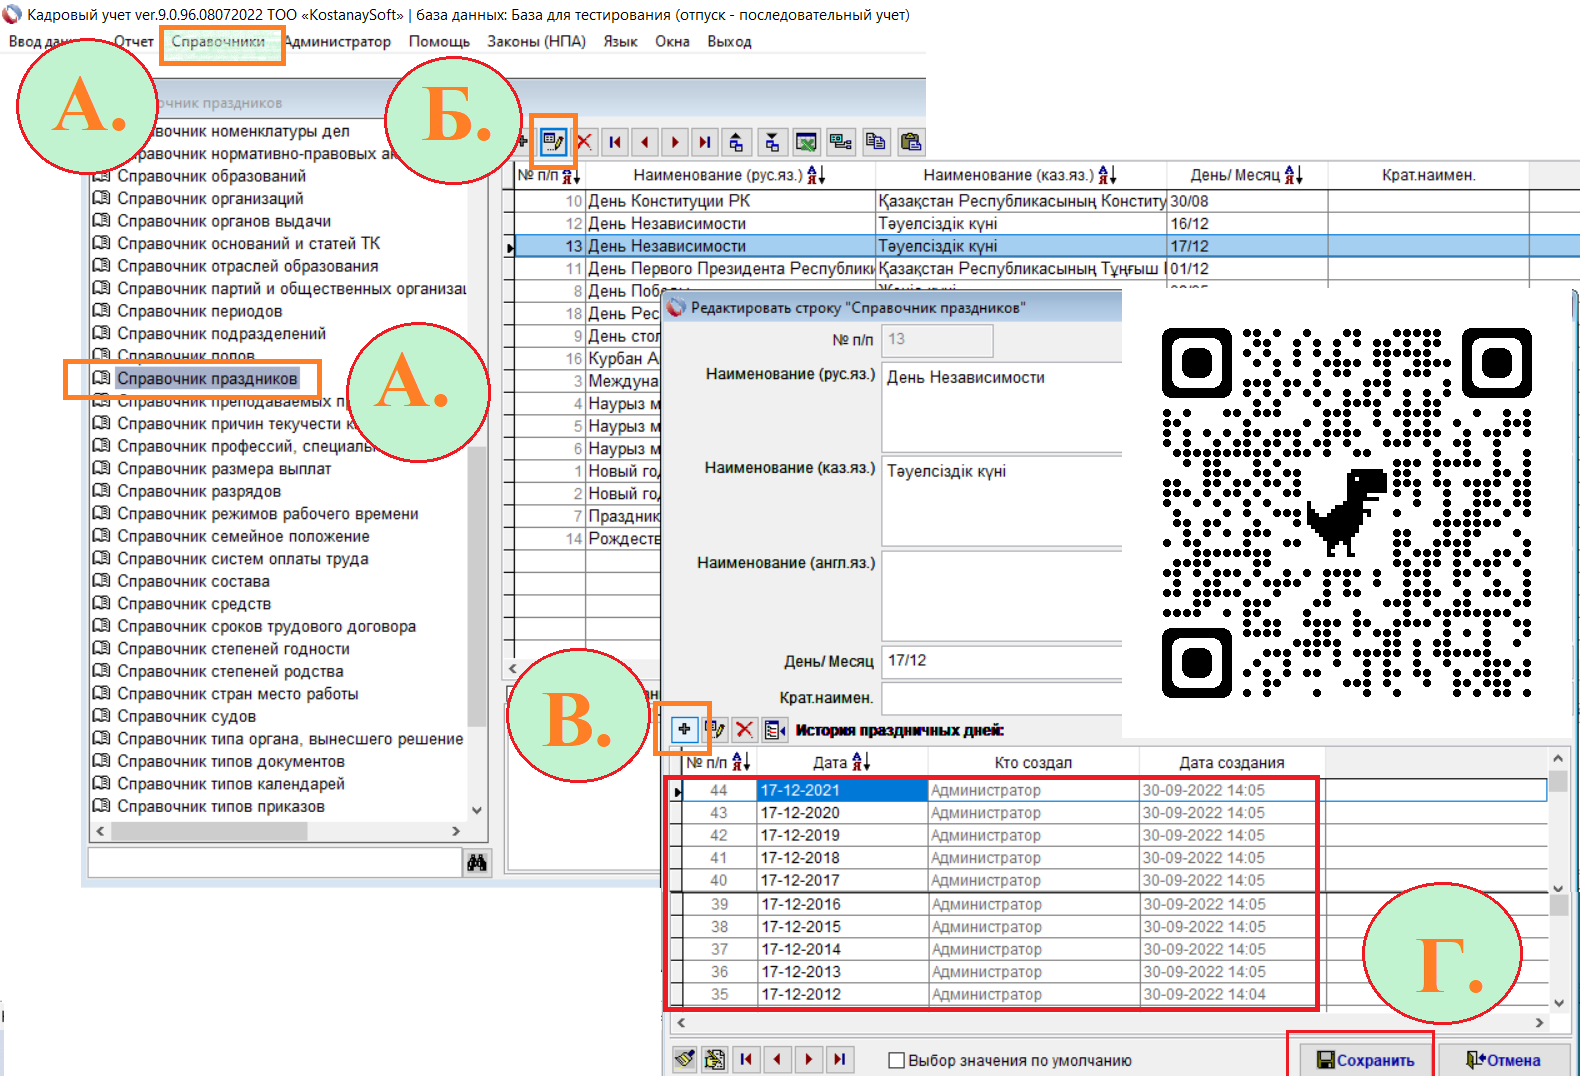The width and height of the screenshot is (1588, 1076).
Task: Sort by День/Месяц column
Action: [x=1293, y=175]
